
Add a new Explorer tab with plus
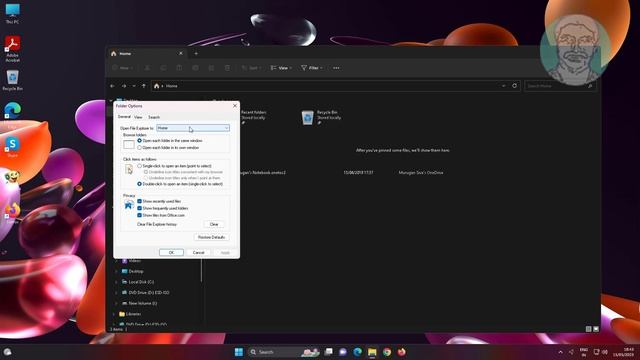[x=196, y=53]
